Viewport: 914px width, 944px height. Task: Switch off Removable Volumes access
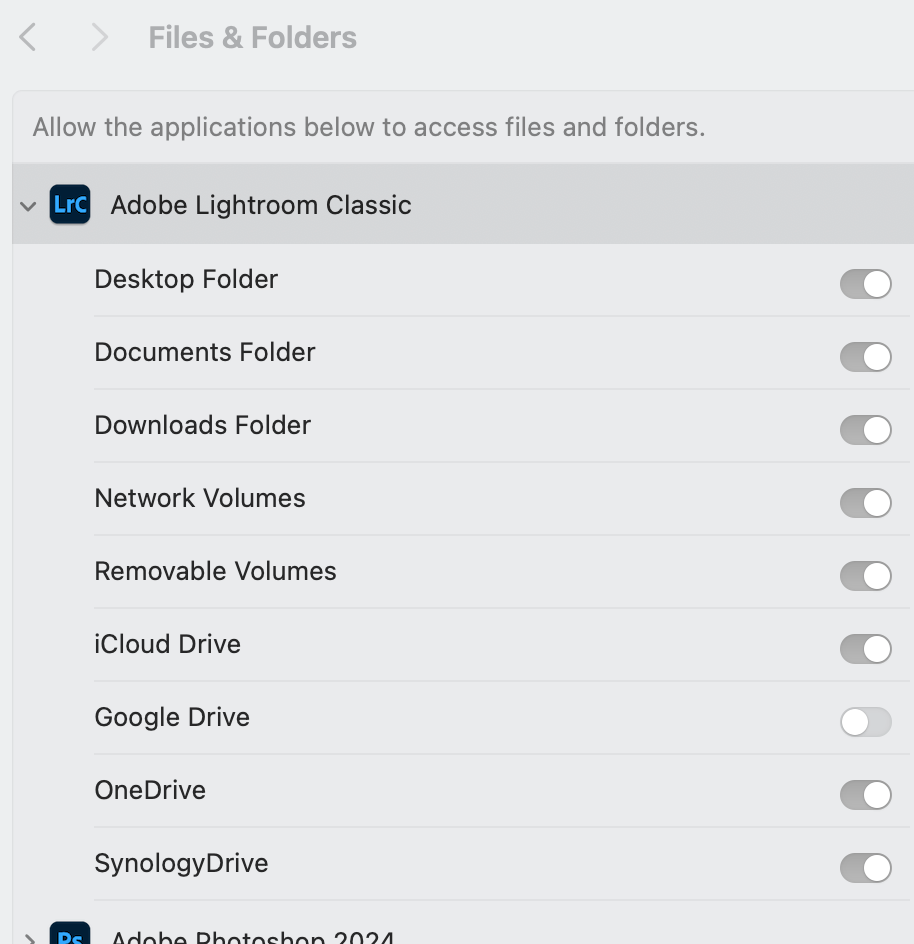[865, 576]
